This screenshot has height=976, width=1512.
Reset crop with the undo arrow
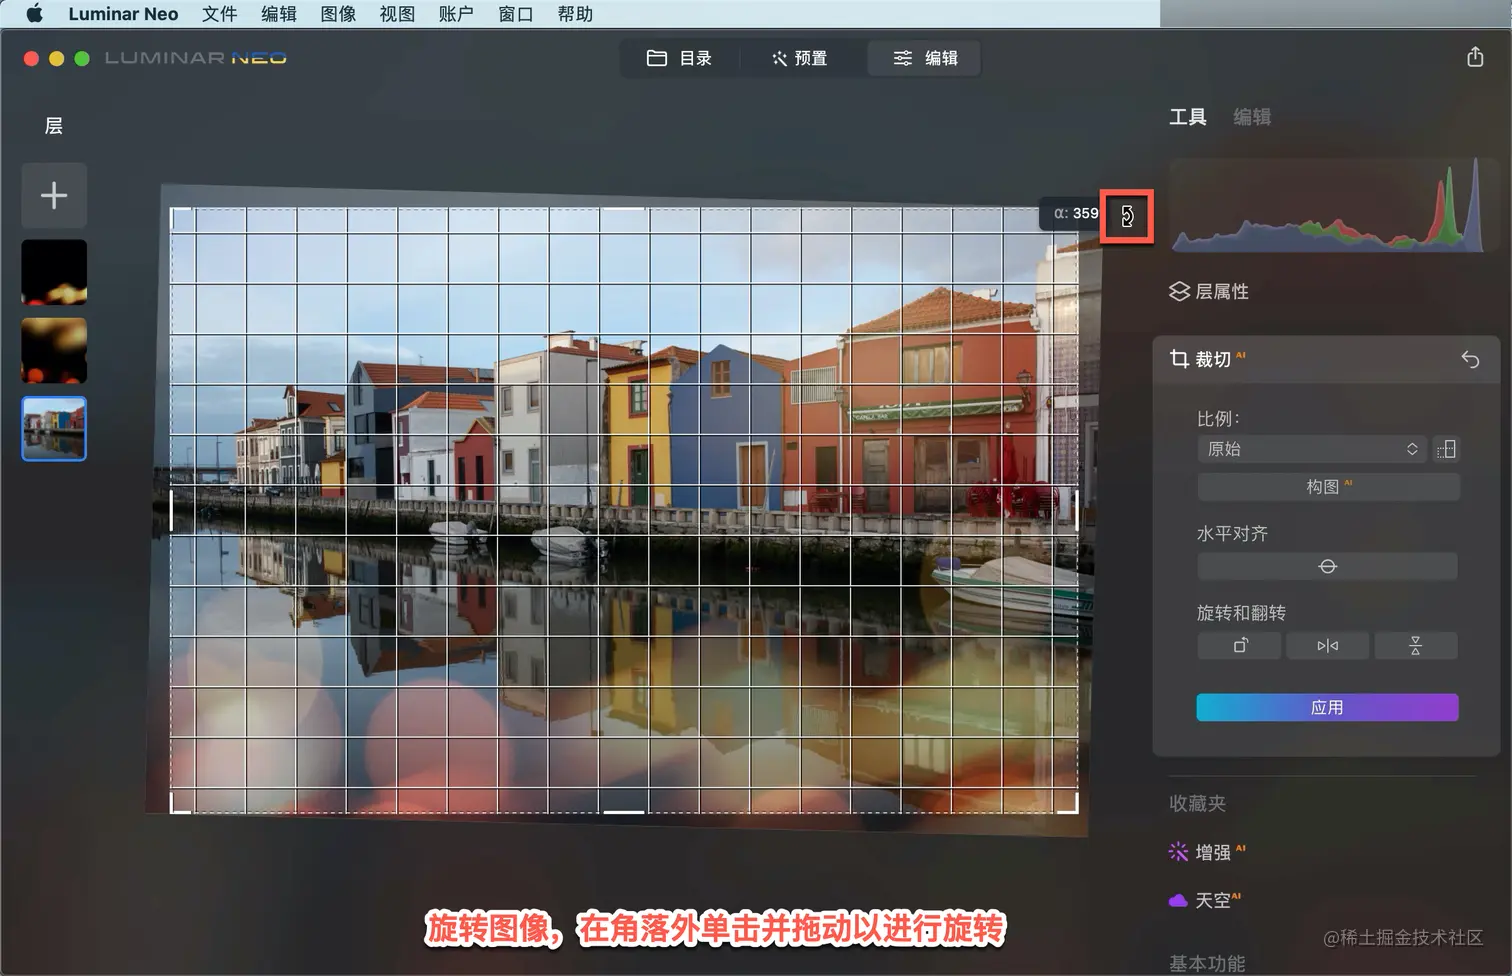pyautogui.click(x=1470, y=359)
